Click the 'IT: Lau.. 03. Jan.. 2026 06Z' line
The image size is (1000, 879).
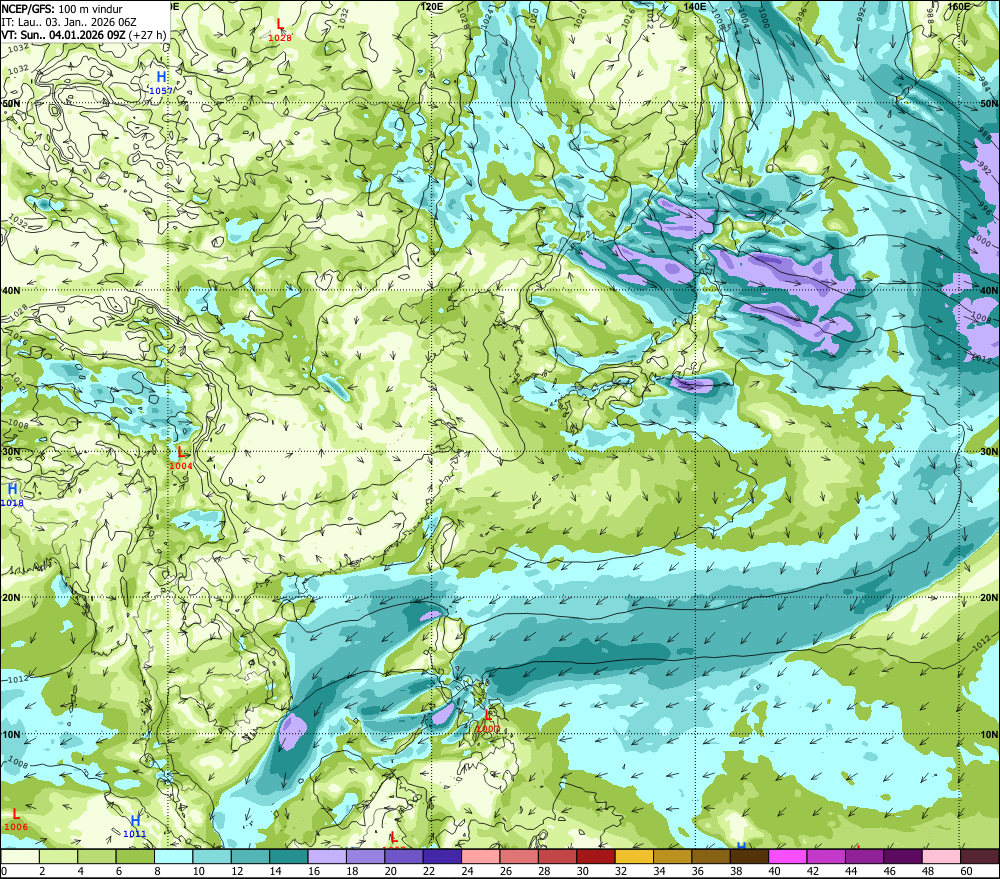pyautogui.click(x=69, y=22)
